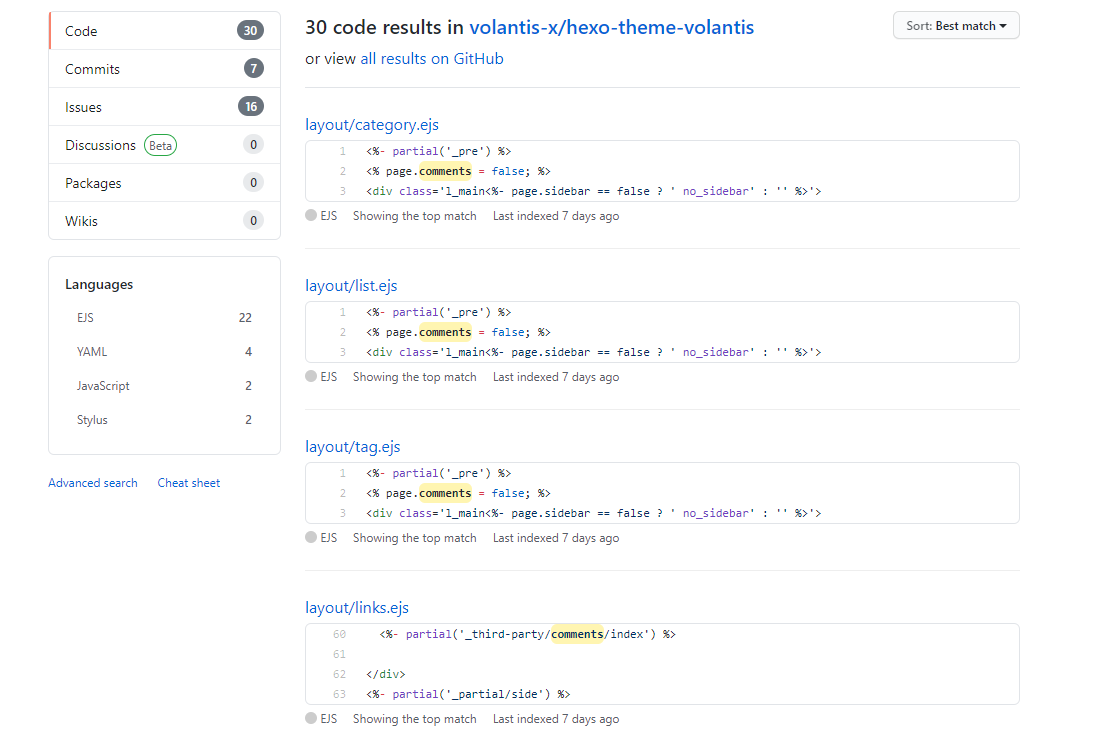
Task: Open the layout/category.ejs file result
Action: point(372,124)
